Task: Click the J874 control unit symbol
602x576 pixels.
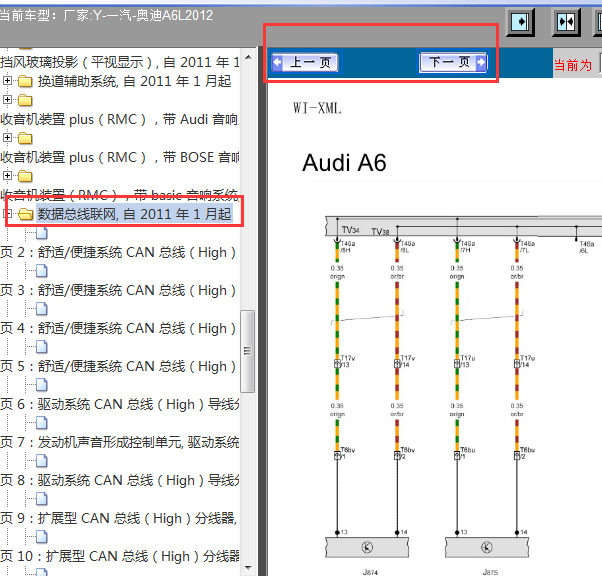Action: pyautogui.click(x=367, y=547)
